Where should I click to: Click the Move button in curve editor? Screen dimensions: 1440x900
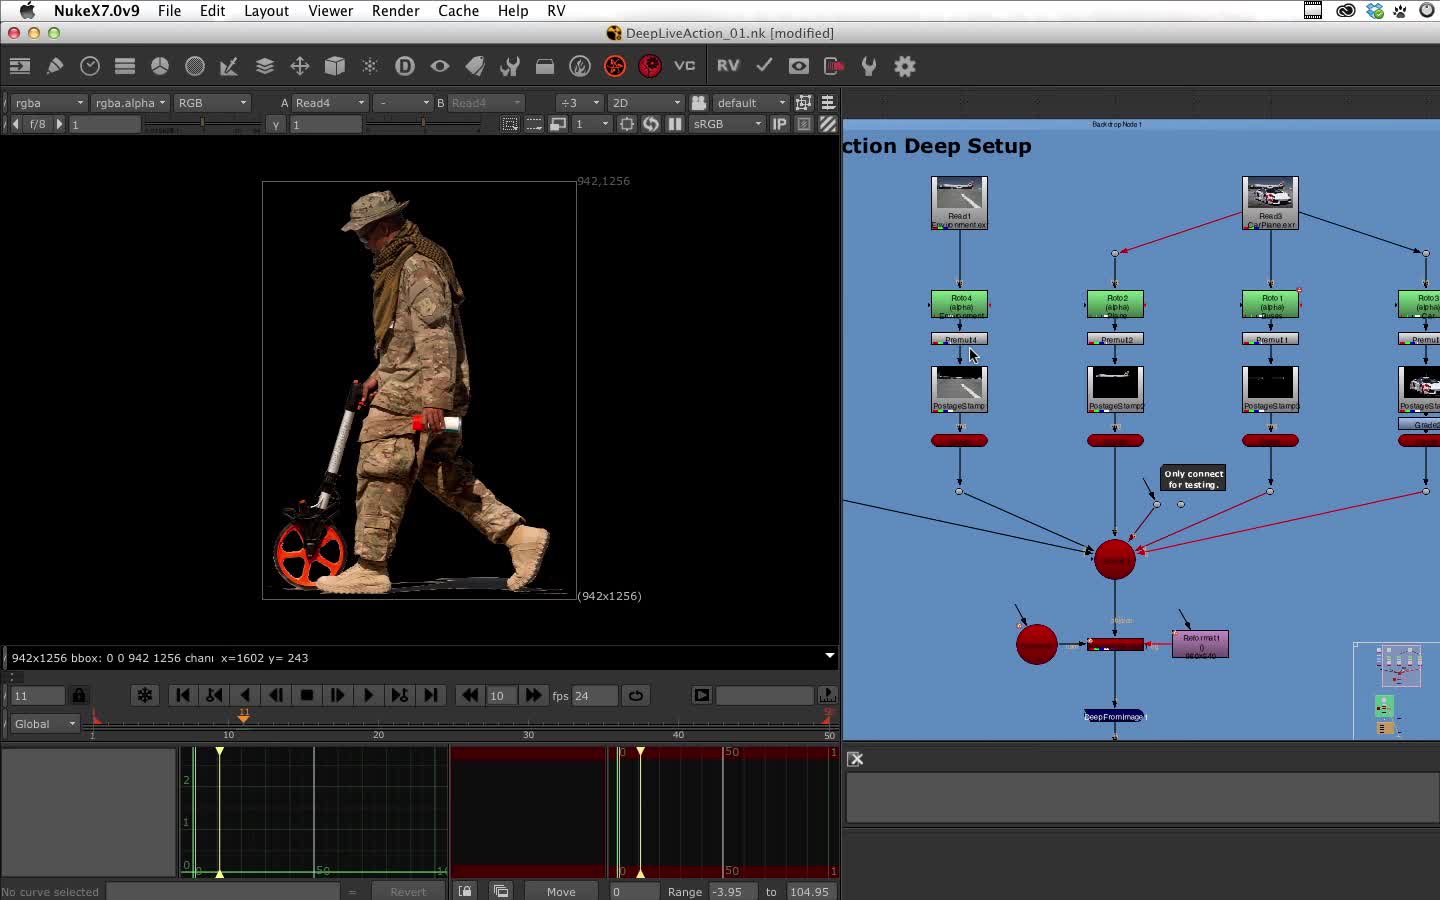click(561, 891)
